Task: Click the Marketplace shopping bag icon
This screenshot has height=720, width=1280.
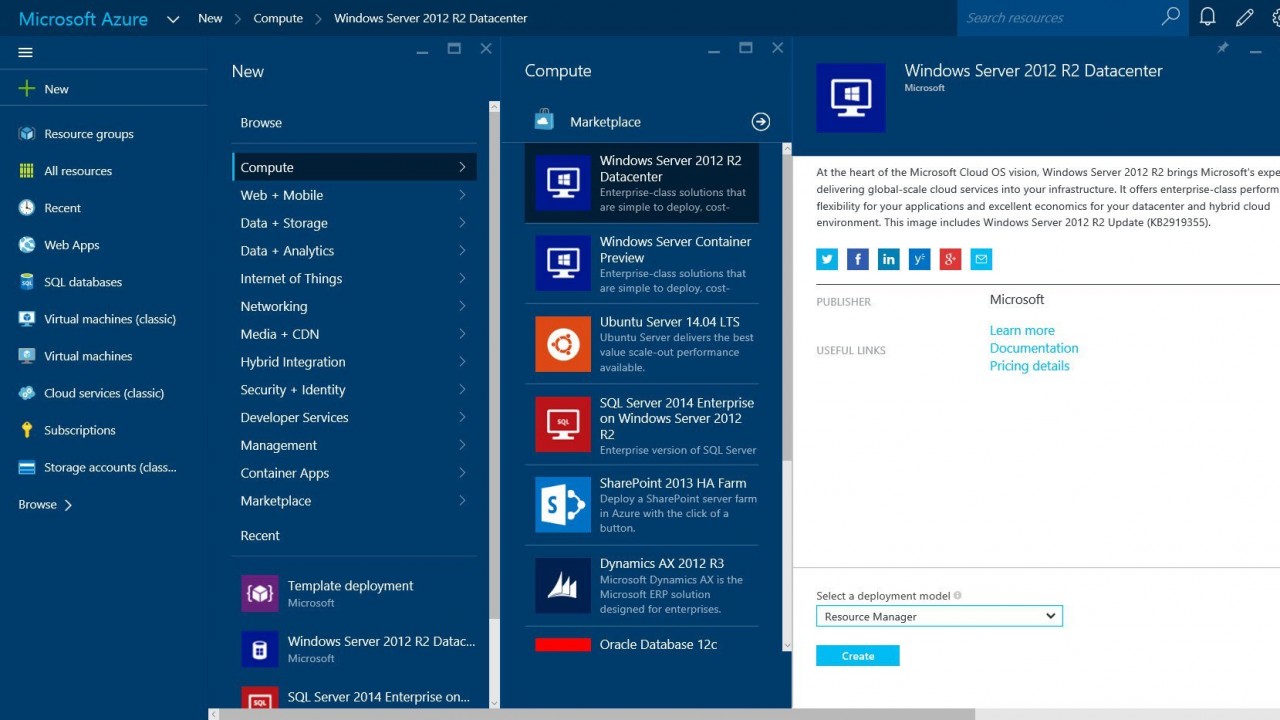Action: (x=544, y=120)
